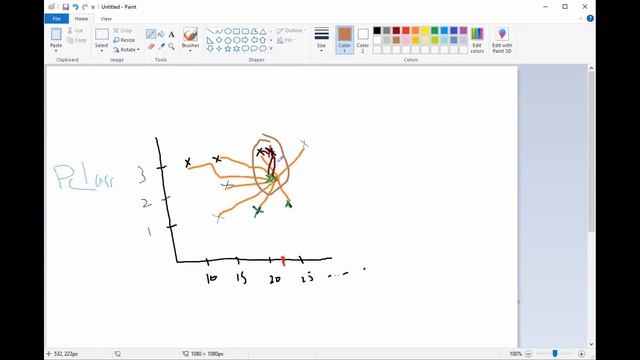Open Customize Quick Access Toolbar dropdown
This screenshot has height=360, width=640.
(x=93, y=7)
